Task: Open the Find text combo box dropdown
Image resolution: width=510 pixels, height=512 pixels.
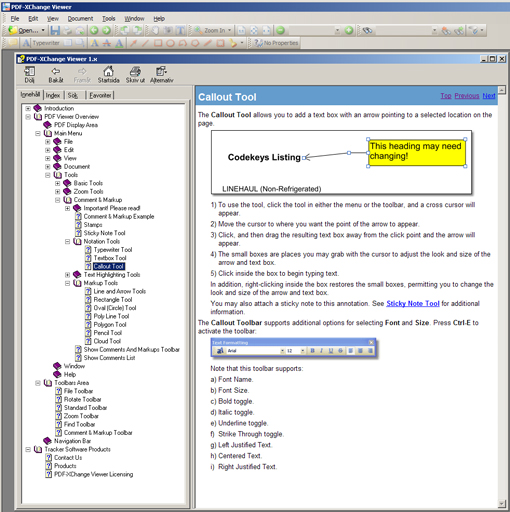Action: (434, 31)
